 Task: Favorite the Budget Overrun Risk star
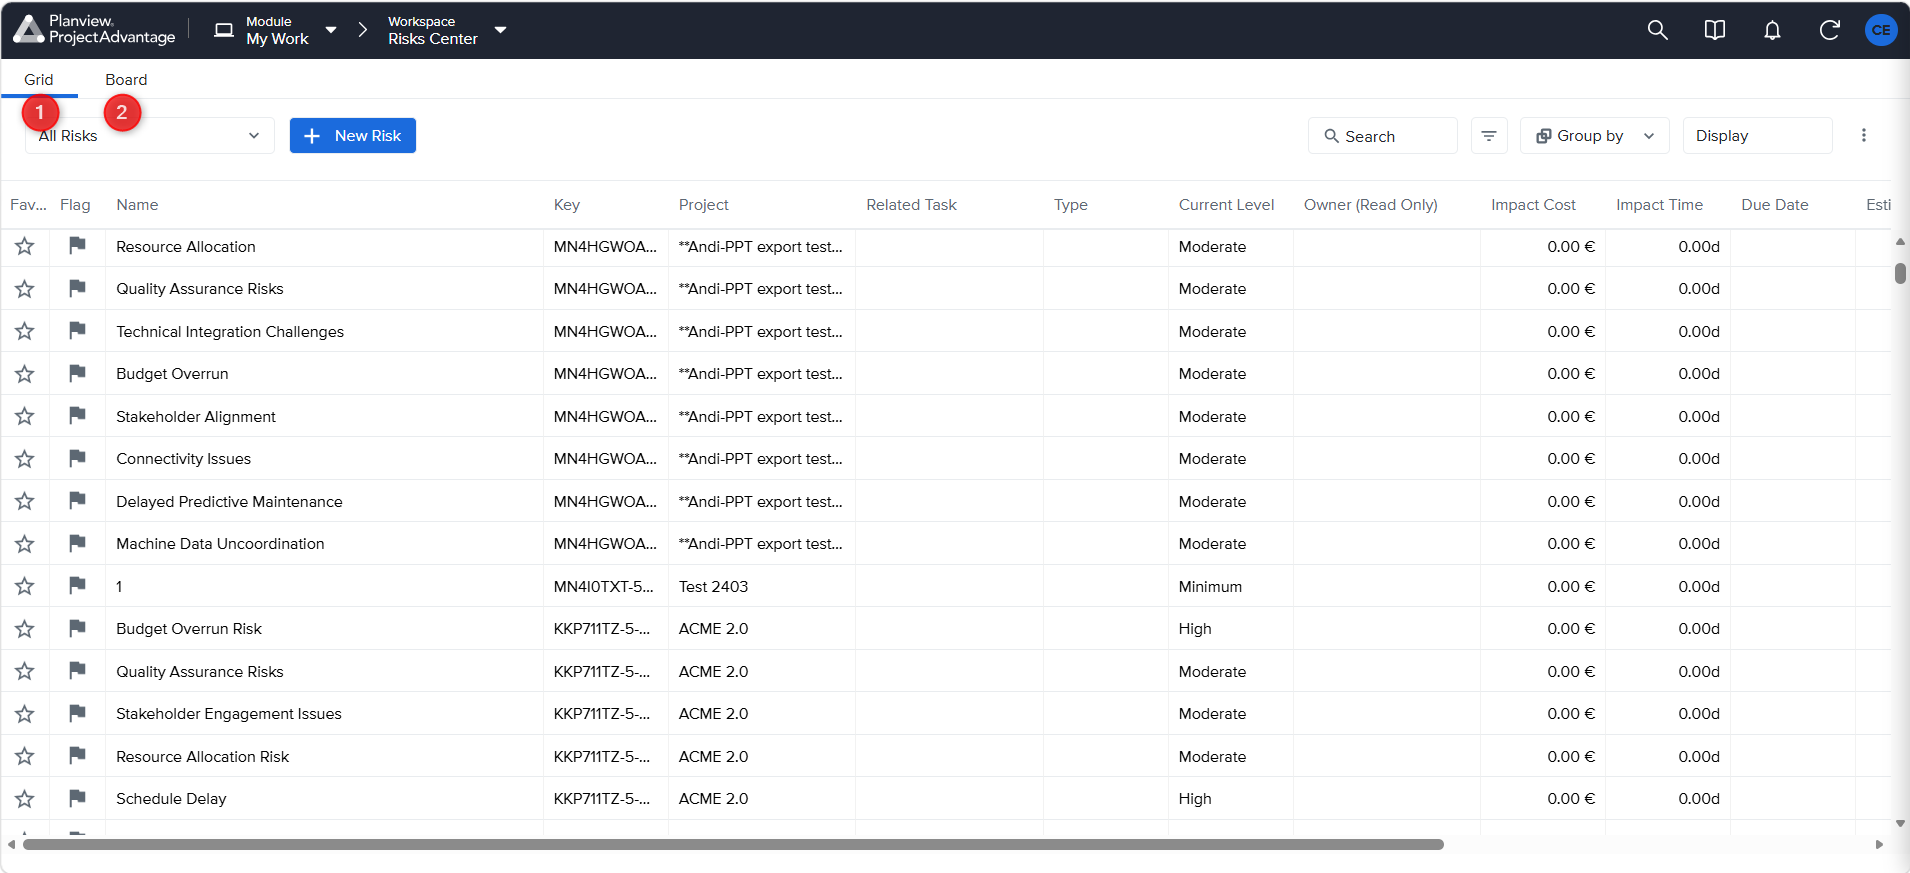(25, 629)
